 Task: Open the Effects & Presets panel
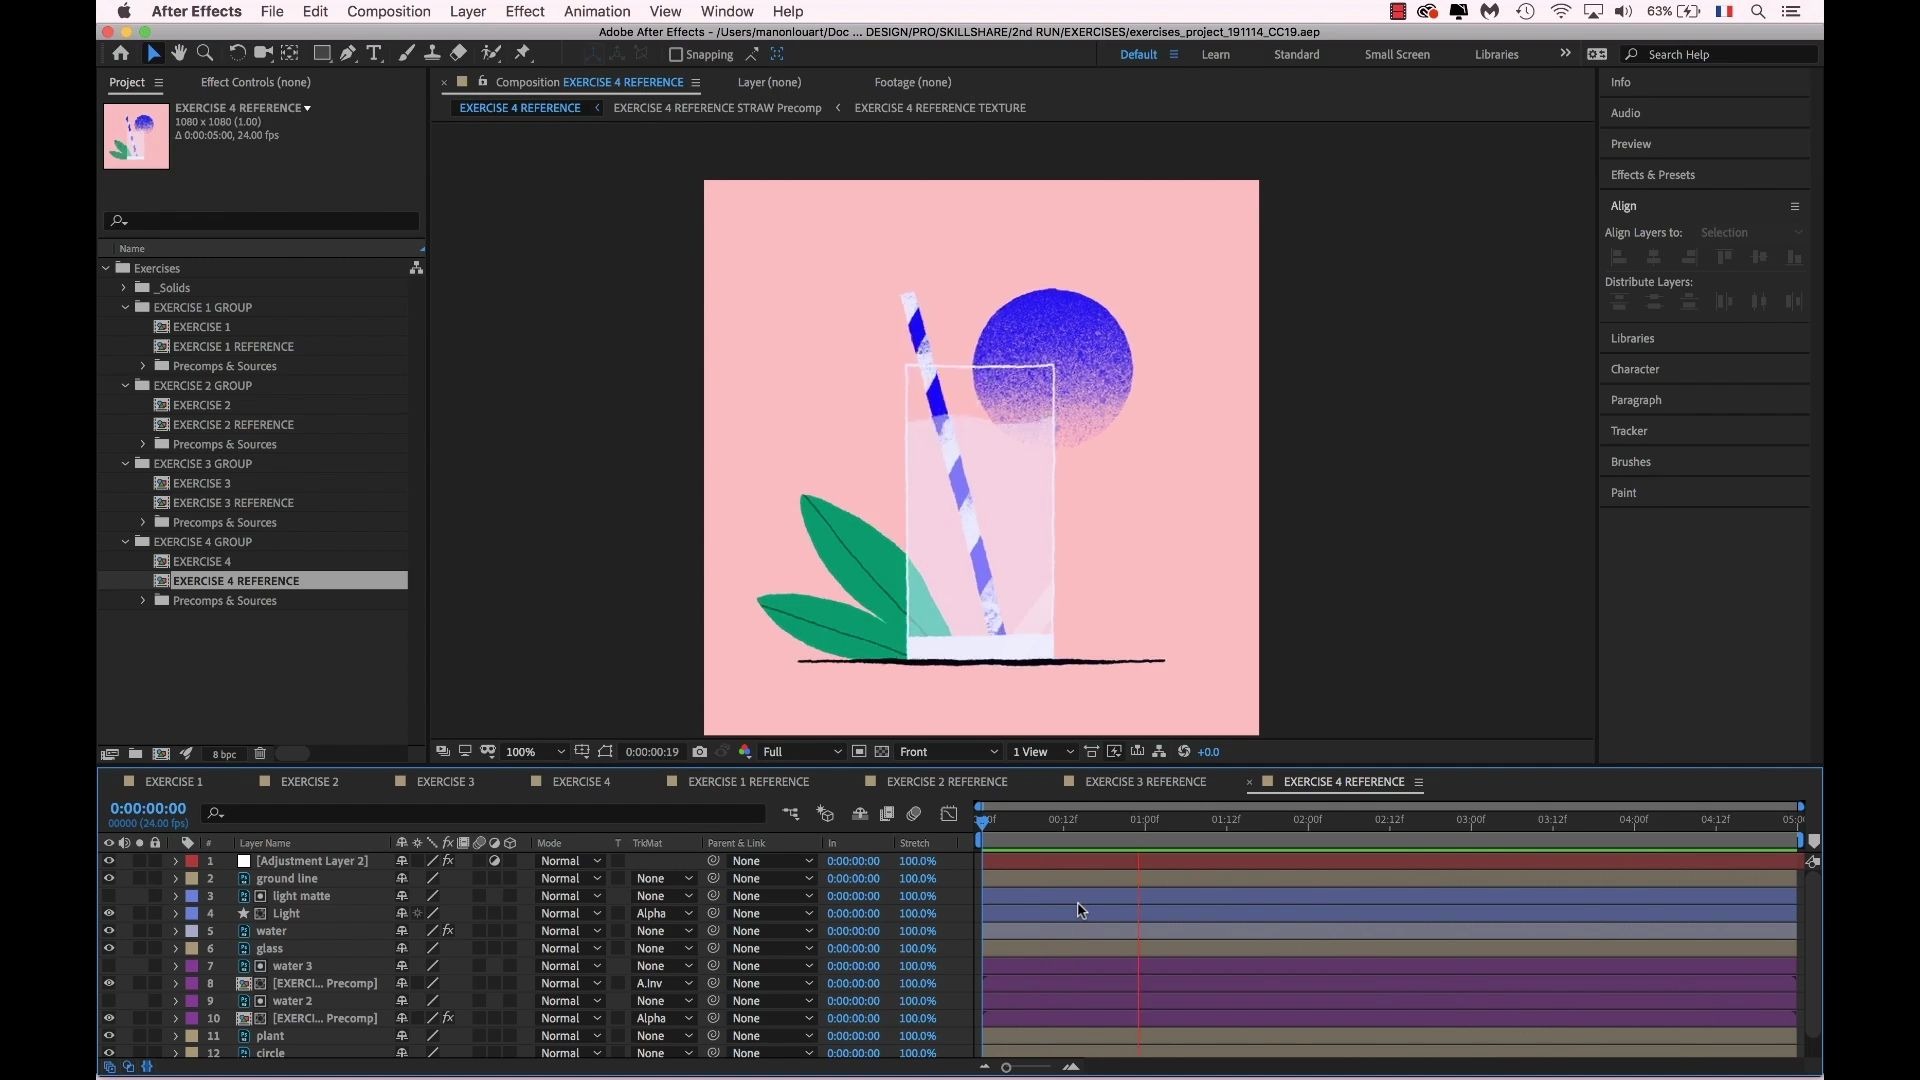[1654, 174]
